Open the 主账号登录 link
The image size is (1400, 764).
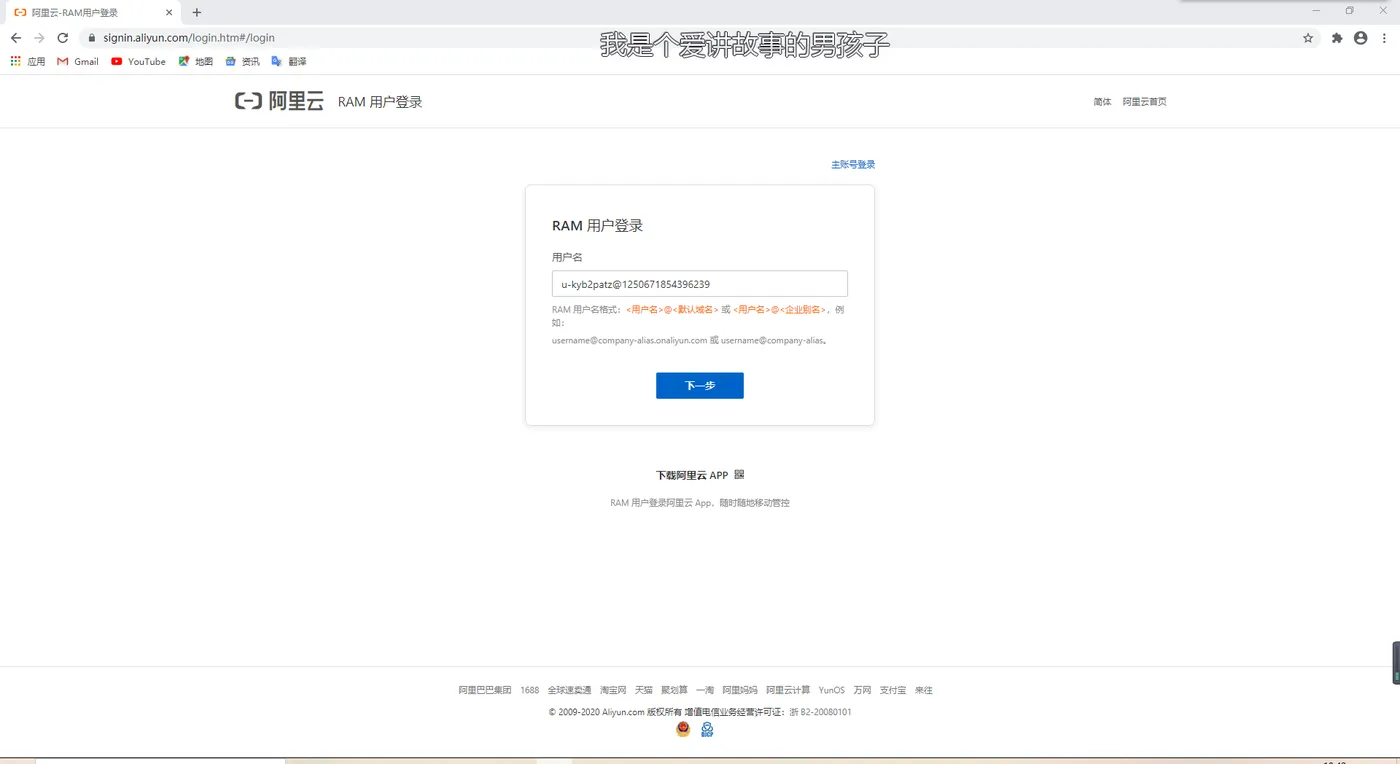[x=853, y=165]
